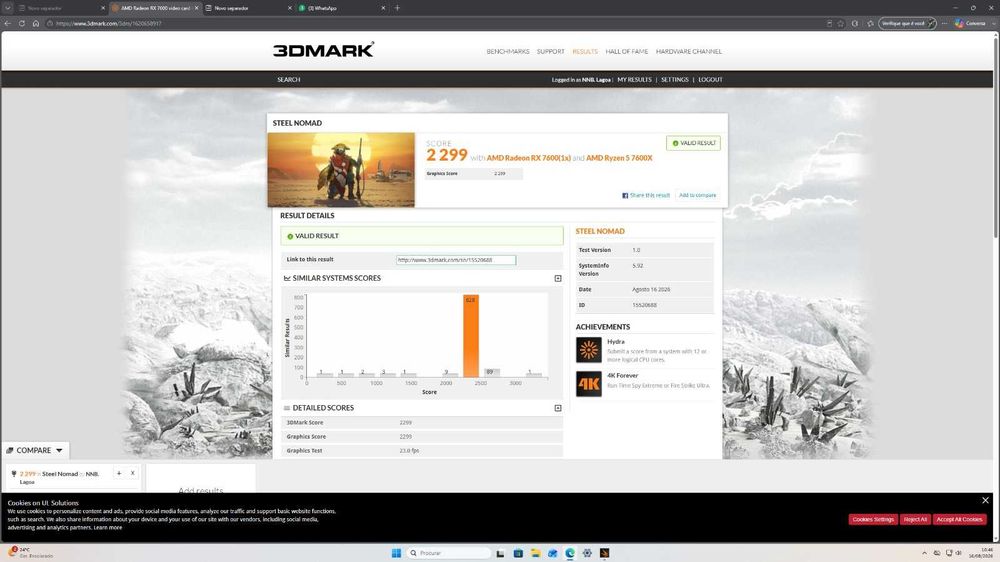Open Settings gear in taskbar
Image resolution: width=1000 pixels, height=562 pixels.
587,553
